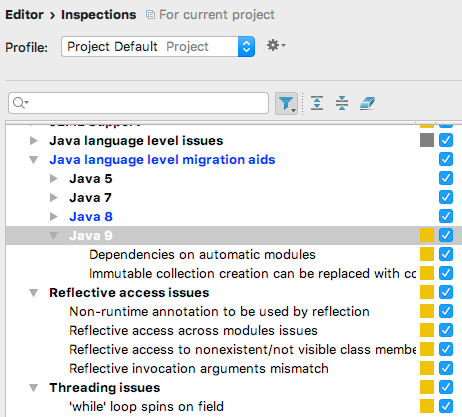Image resolution: width=462 pixels, height=417 pixels.
Task: Reset to empty with eraser icon
Action: click(367, 103)
